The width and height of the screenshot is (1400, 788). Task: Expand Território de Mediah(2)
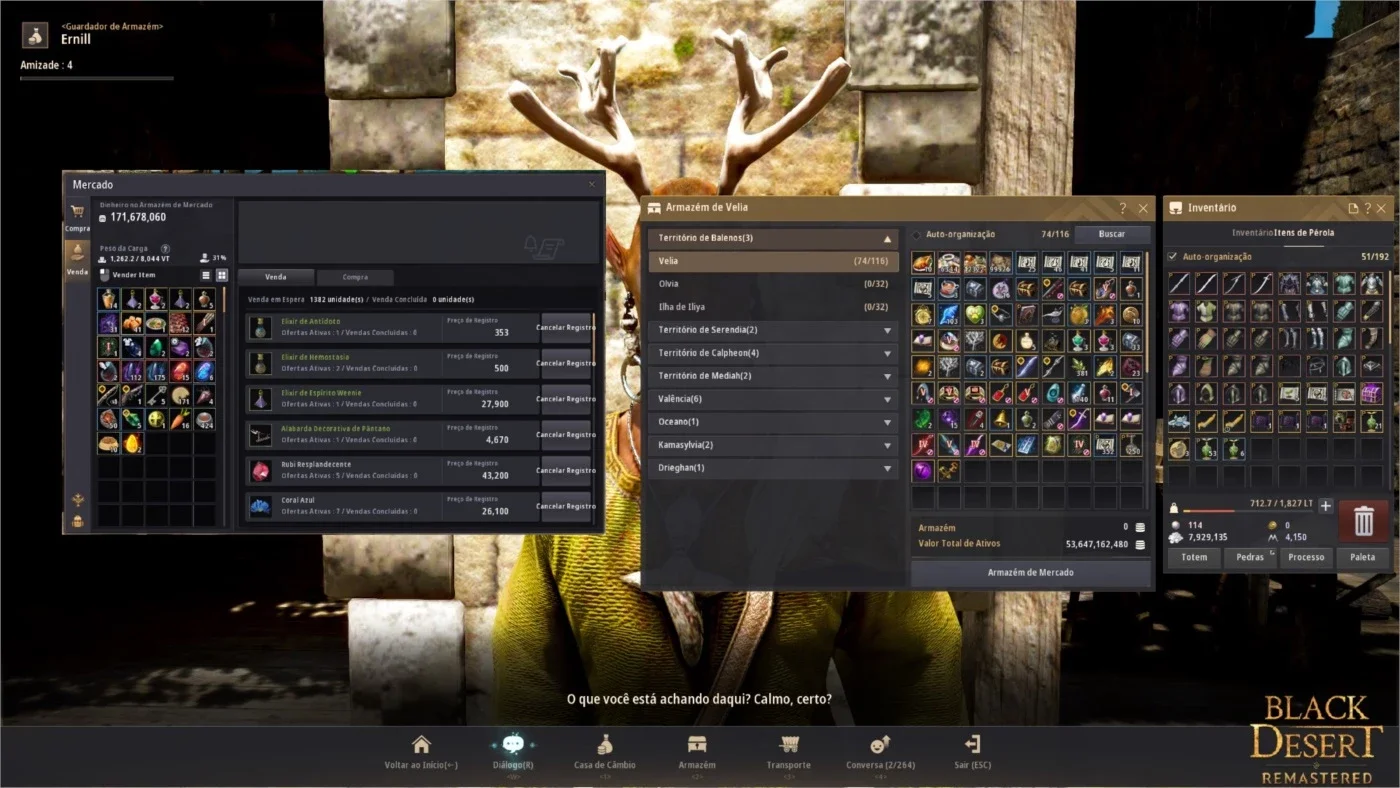point(773,376)
